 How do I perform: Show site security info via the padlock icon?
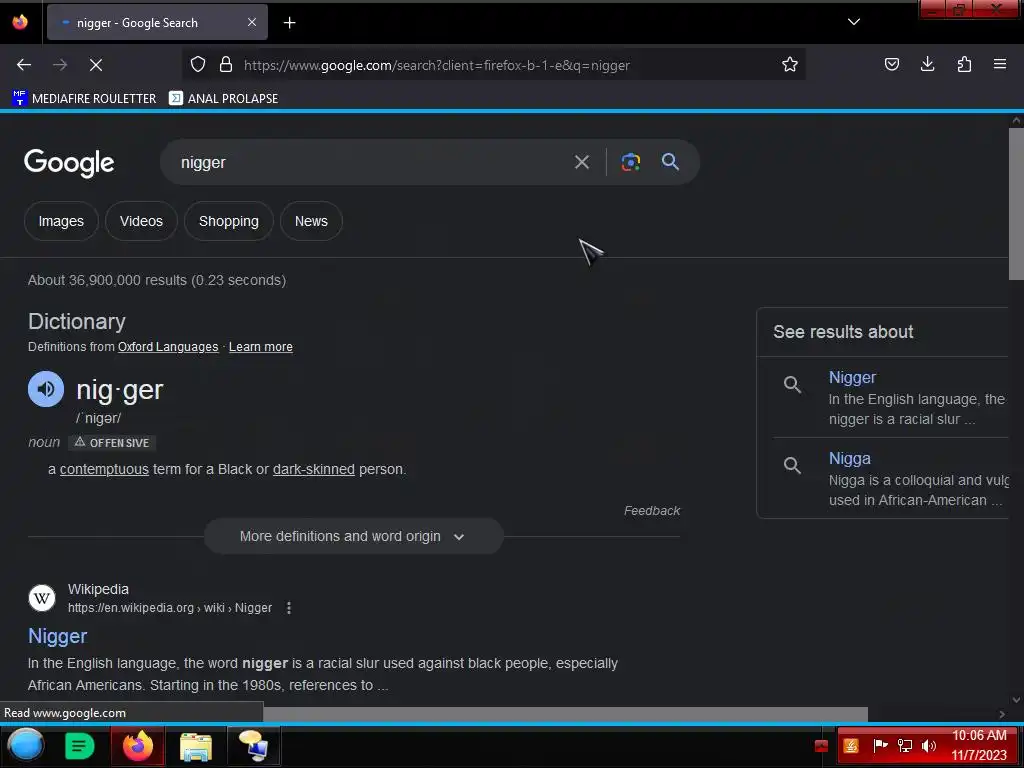coord(226,64)
